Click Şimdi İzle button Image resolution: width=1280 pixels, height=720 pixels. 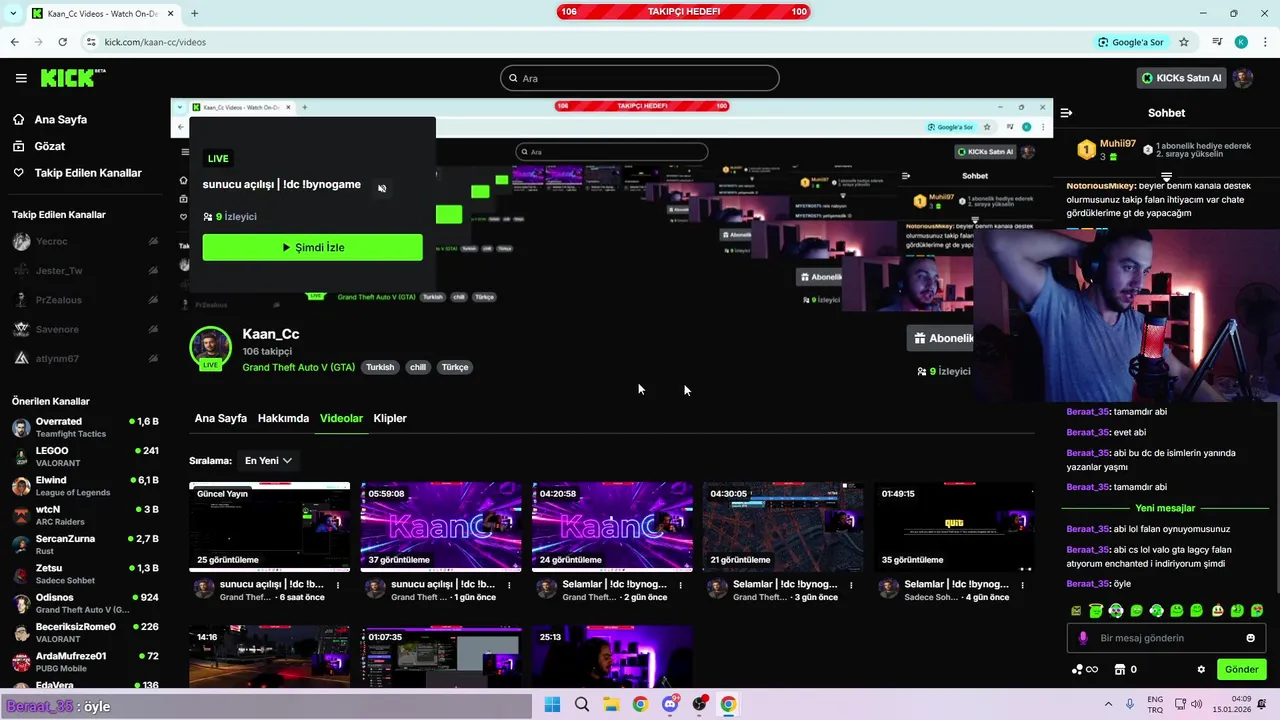tap(312, 247)
